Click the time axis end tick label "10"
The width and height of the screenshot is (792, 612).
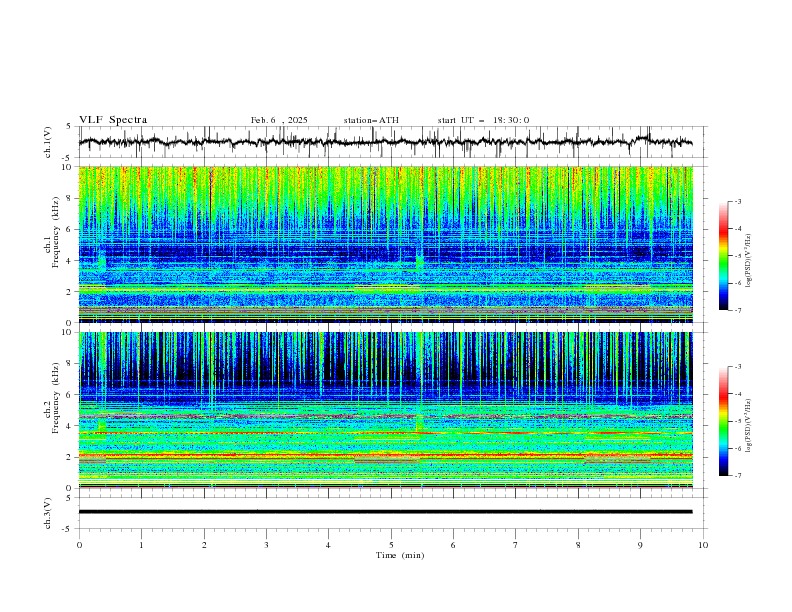(x=703, y=545)
